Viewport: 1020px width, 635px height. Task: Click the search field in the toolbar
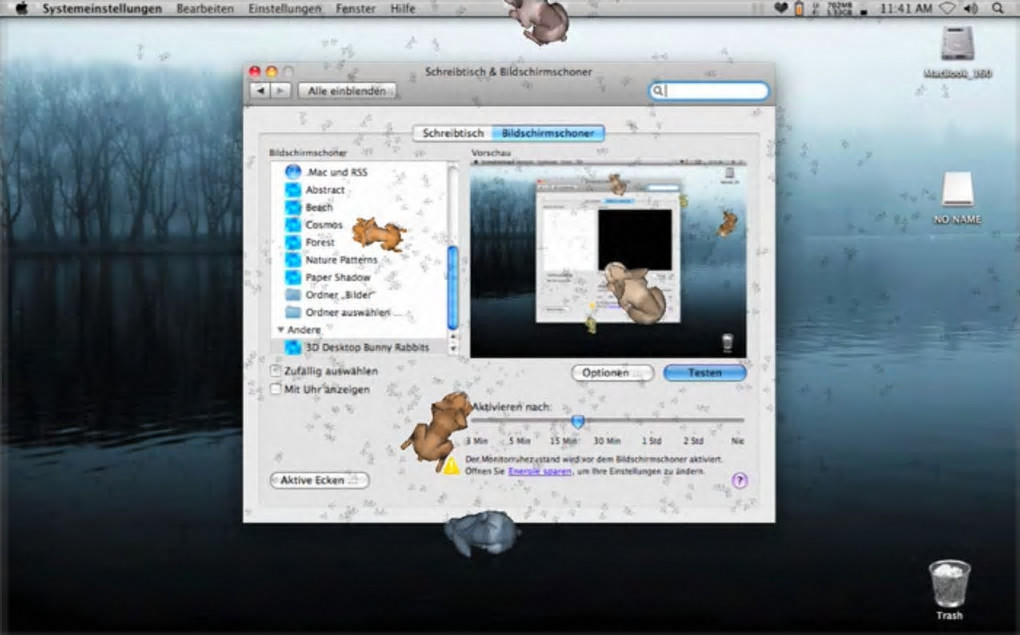[x=709, y=90]
